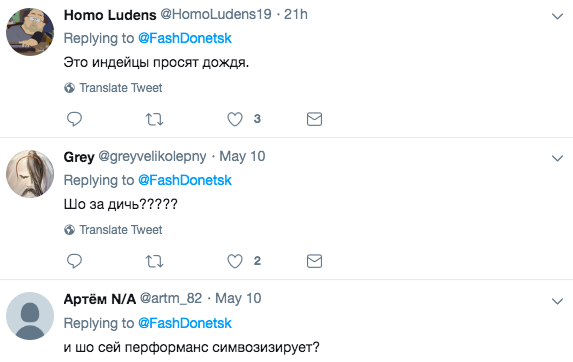
Task: Retweet the Homo Ludens tweet
Action: (x=154, y=119)
